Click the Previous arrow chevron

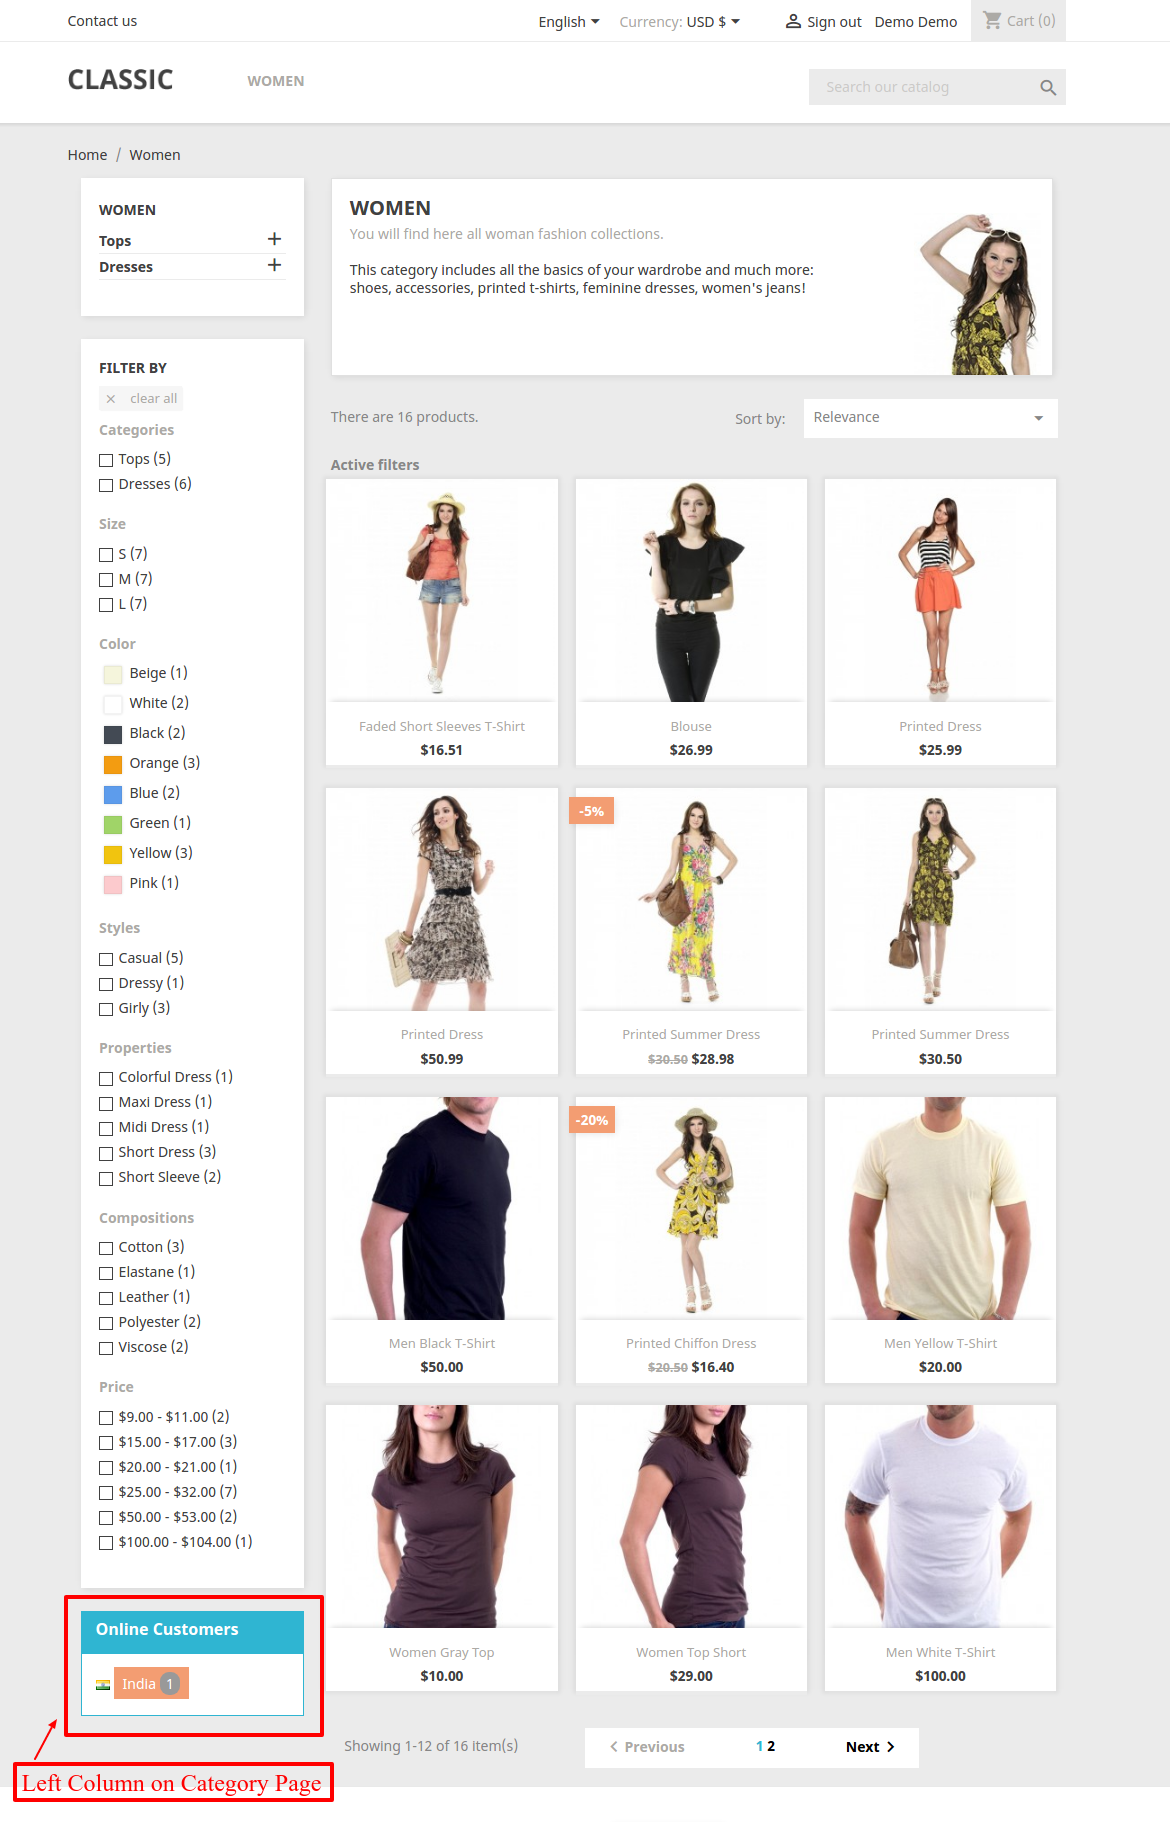coord(614,1747)
